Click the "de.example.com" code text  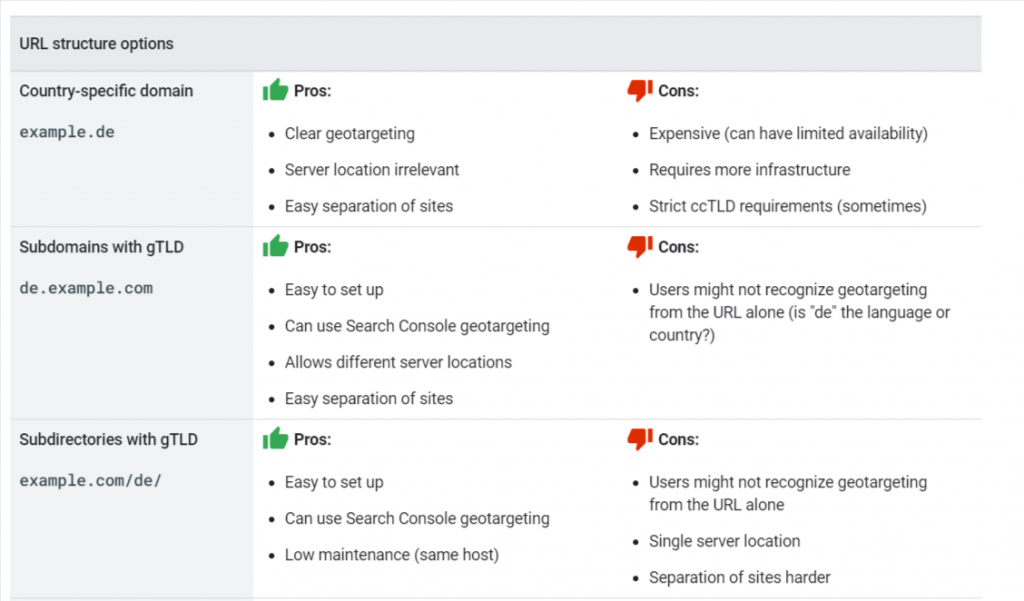86,288
